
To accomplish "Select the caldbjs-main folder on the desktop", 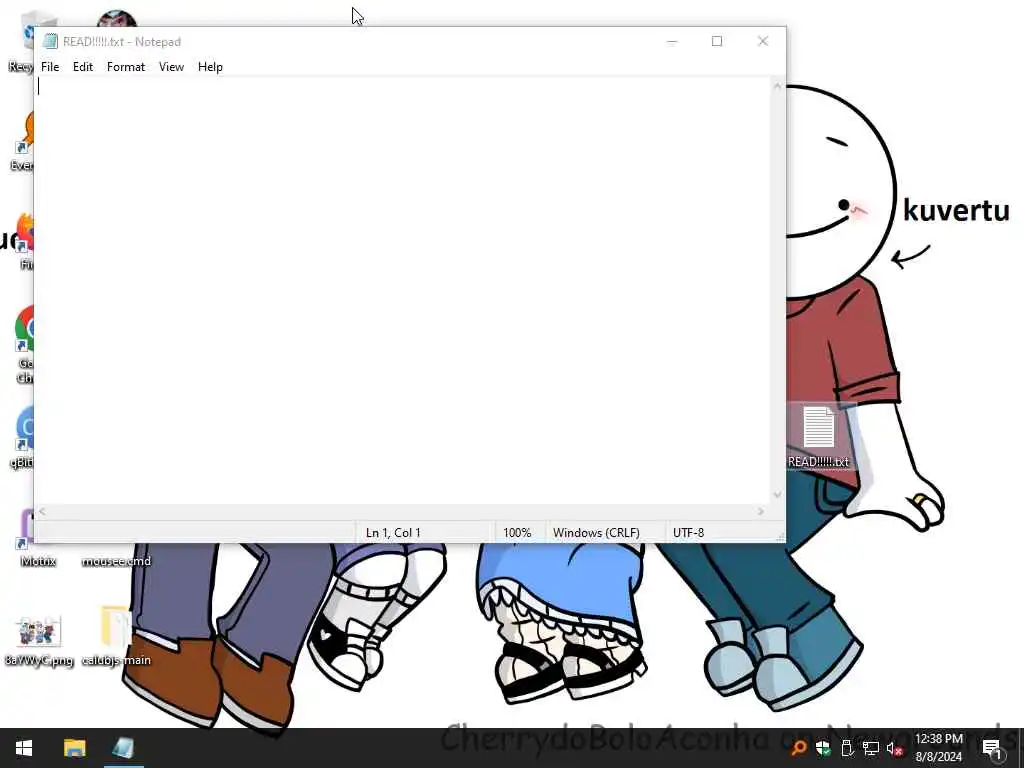I will [116, 637].
